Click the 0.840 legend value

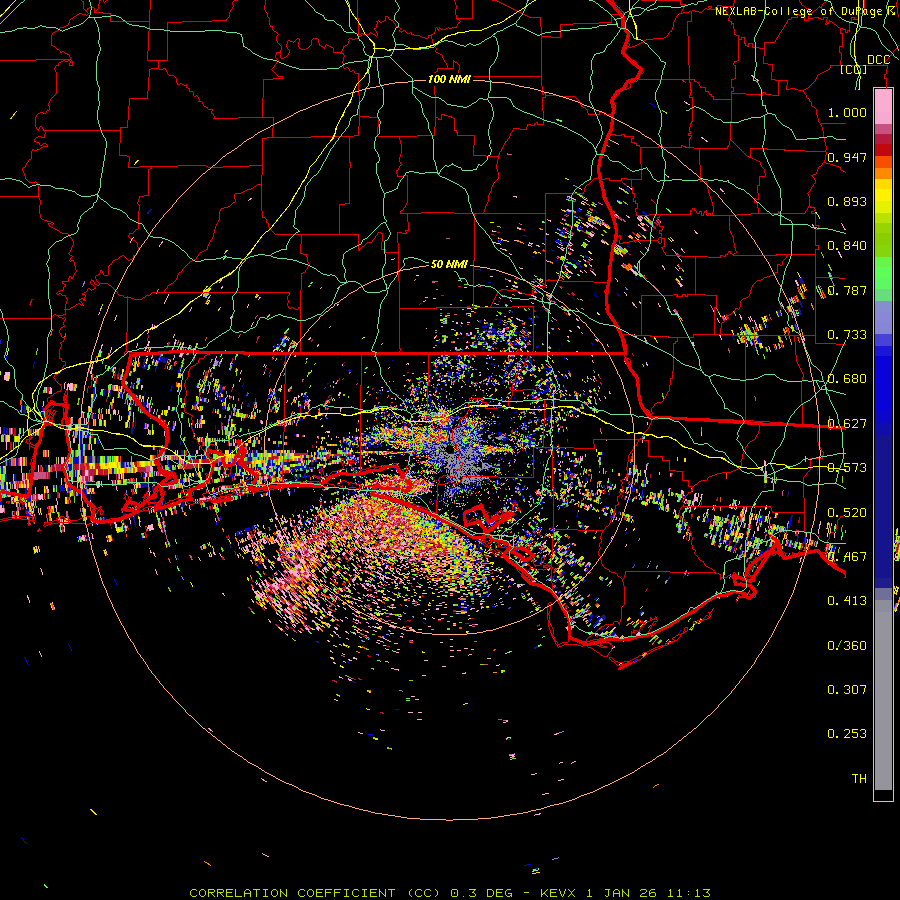click(847, 246)
